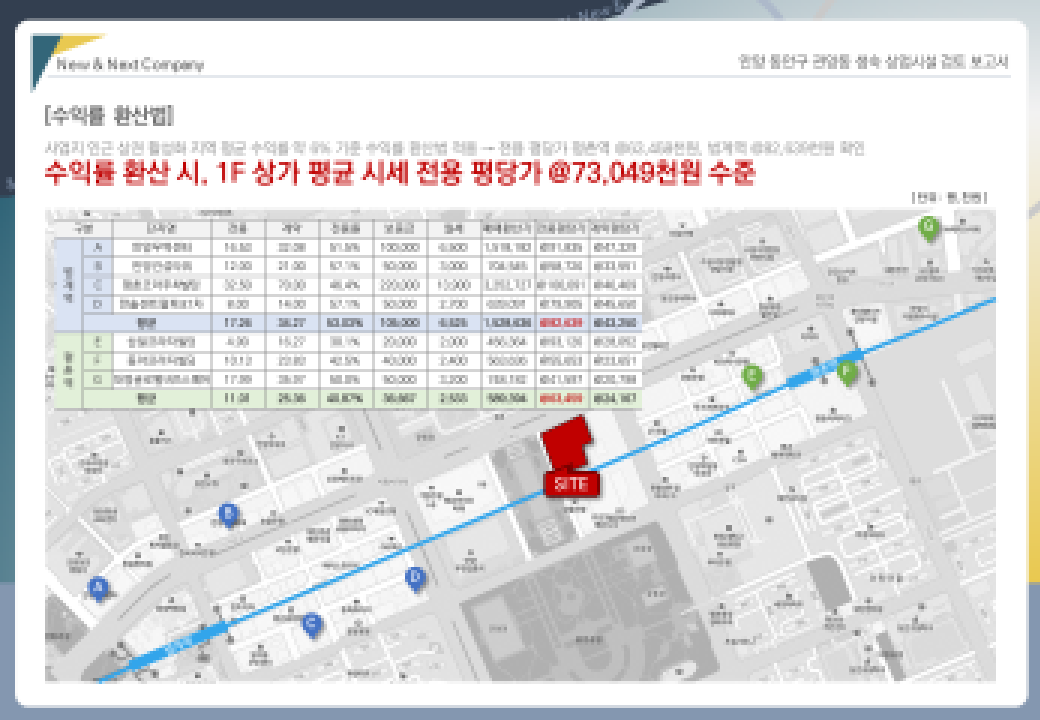Click the blue B marker on the map

tap(229, 514)
